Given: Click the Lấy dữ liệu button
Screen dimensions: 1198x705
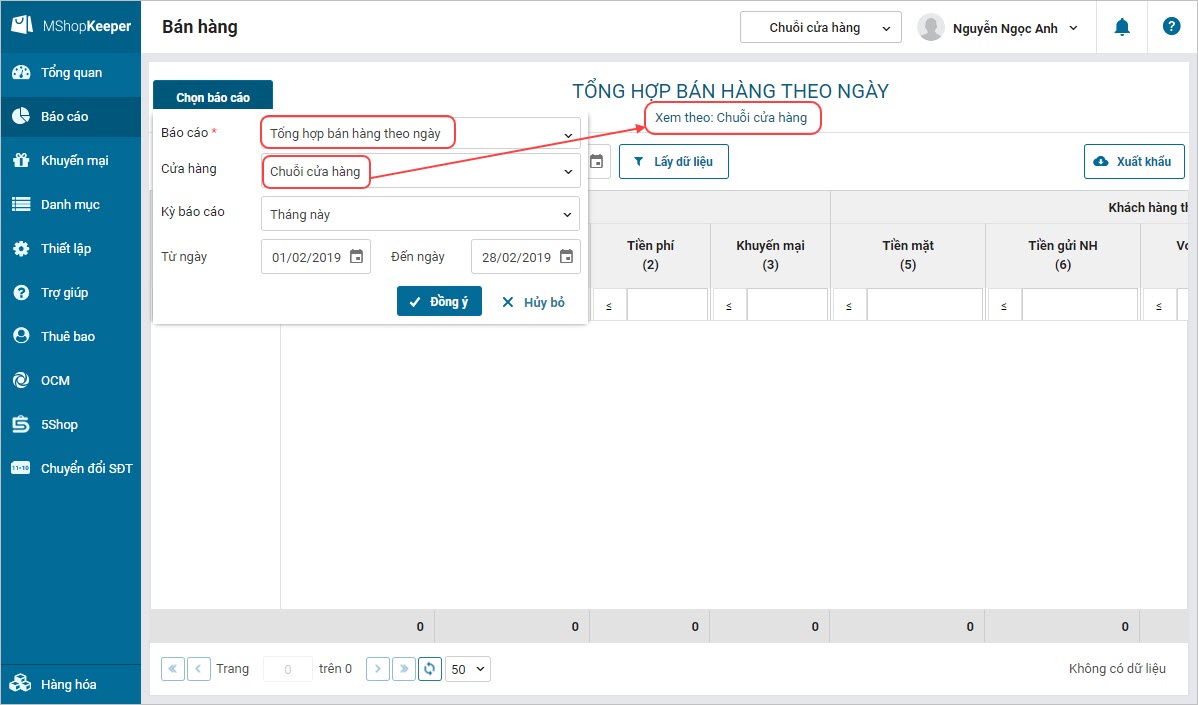Looking at the screenshot, I should point(674,161).
